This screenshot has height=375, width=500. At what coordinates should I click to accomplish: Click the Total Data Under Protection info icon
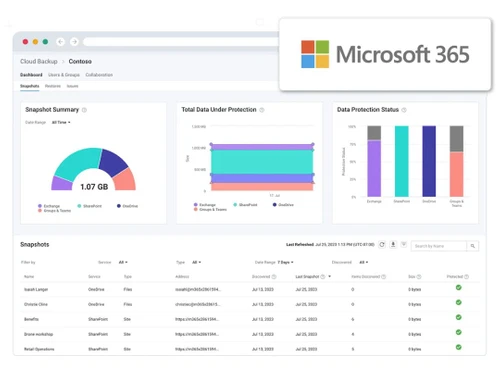pos(262,110)
